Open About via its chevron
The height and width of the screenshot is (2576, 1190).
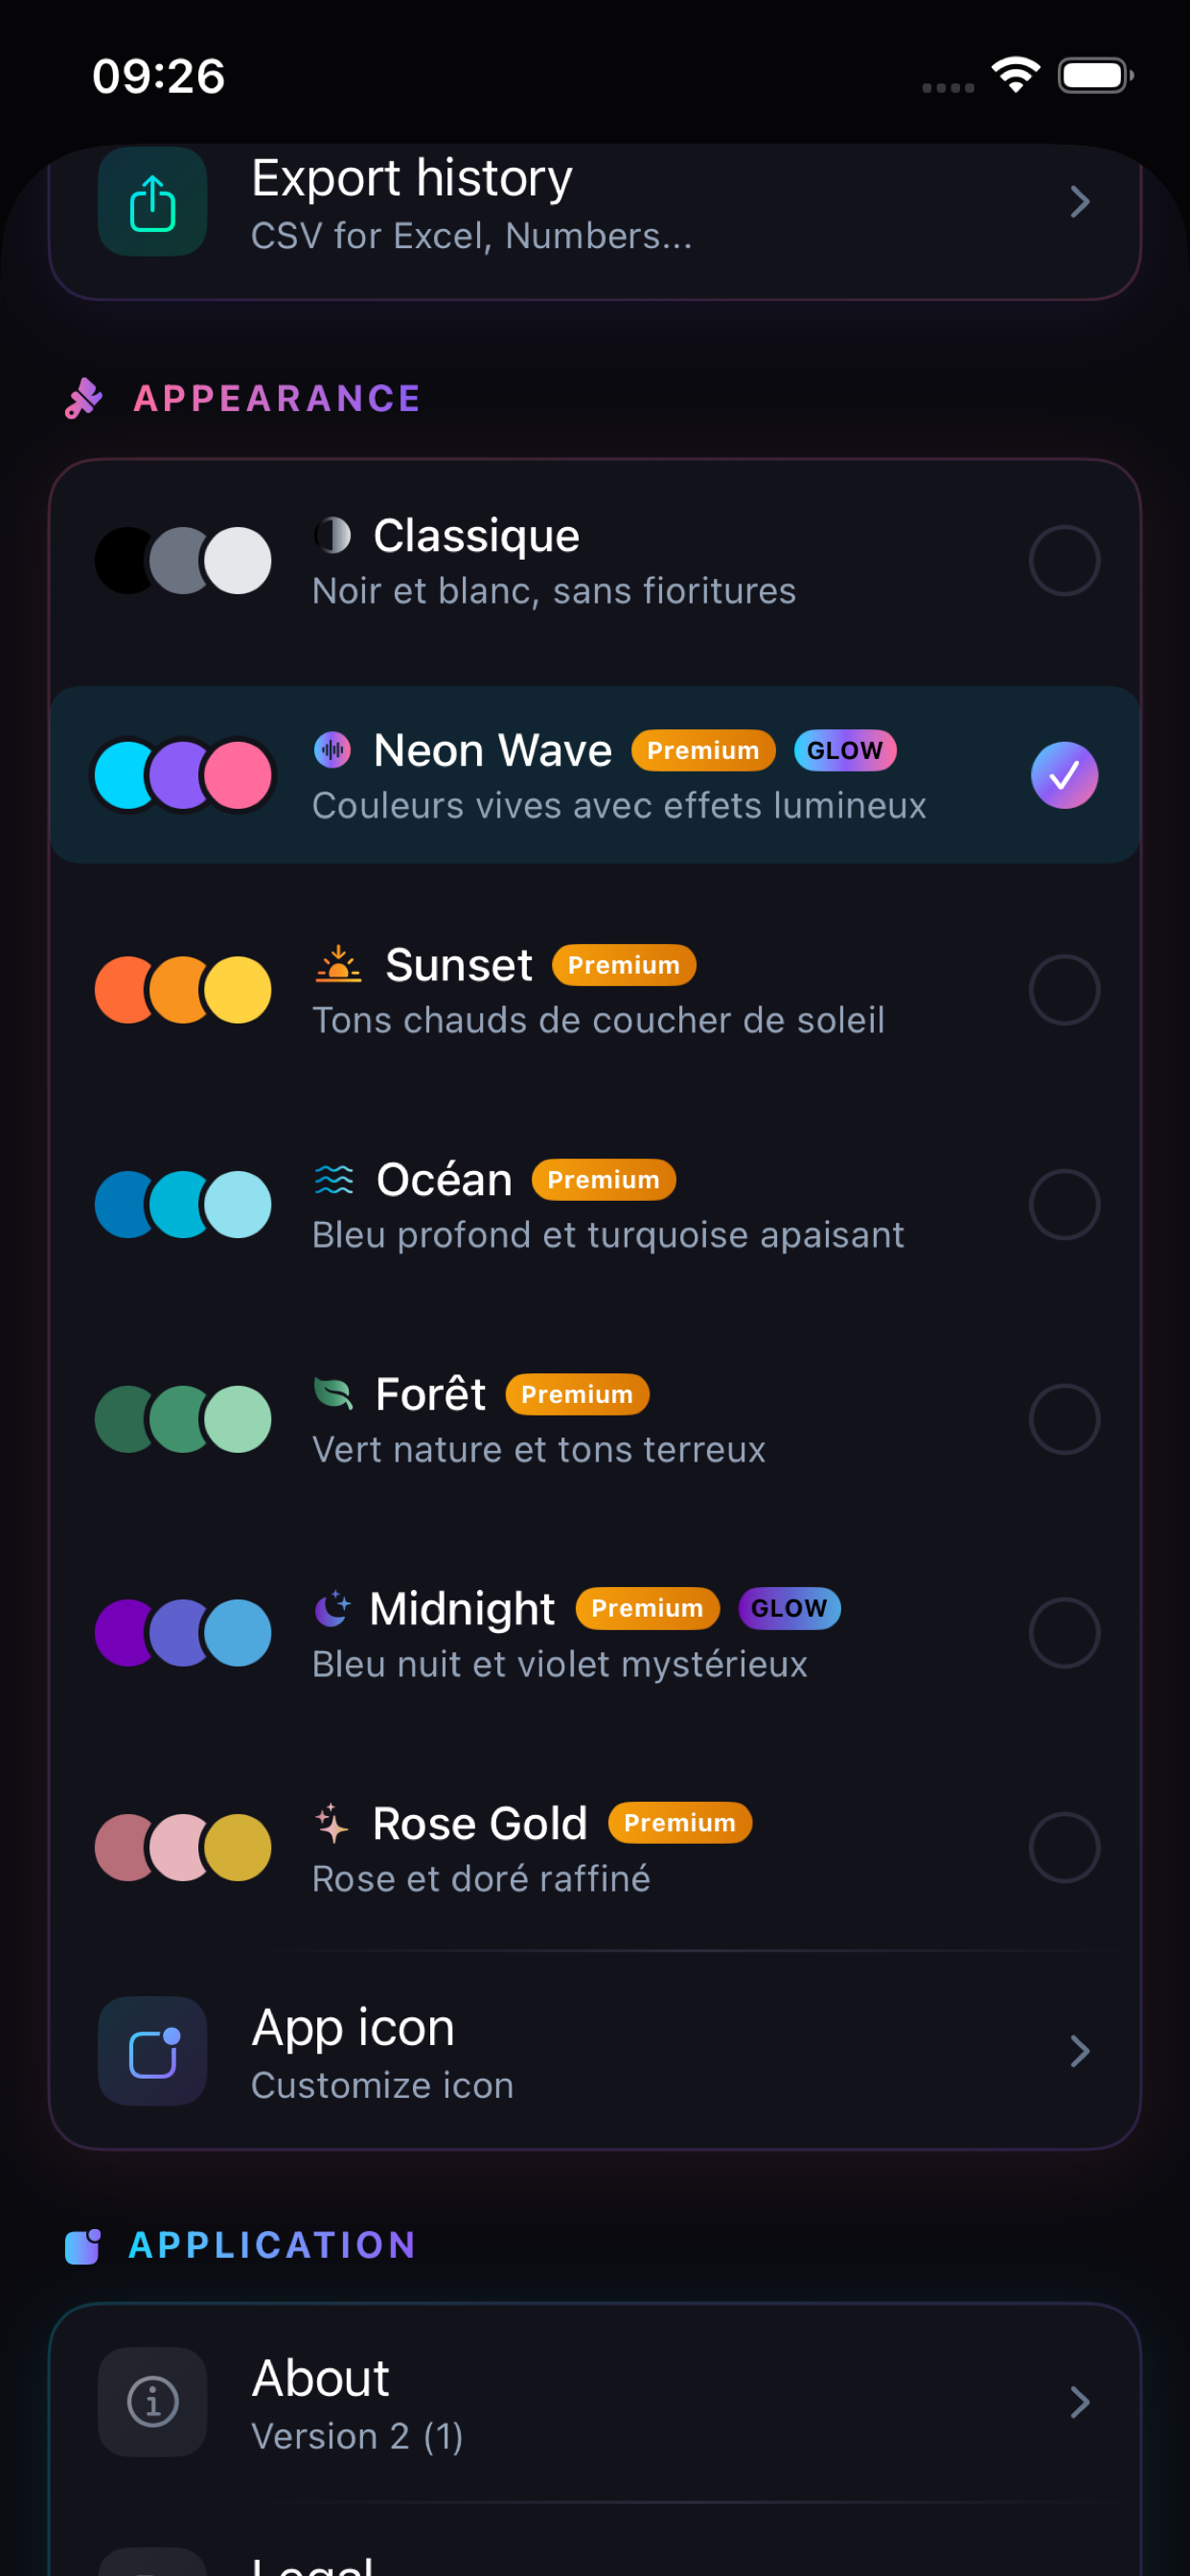(x=1080, y=2403)
